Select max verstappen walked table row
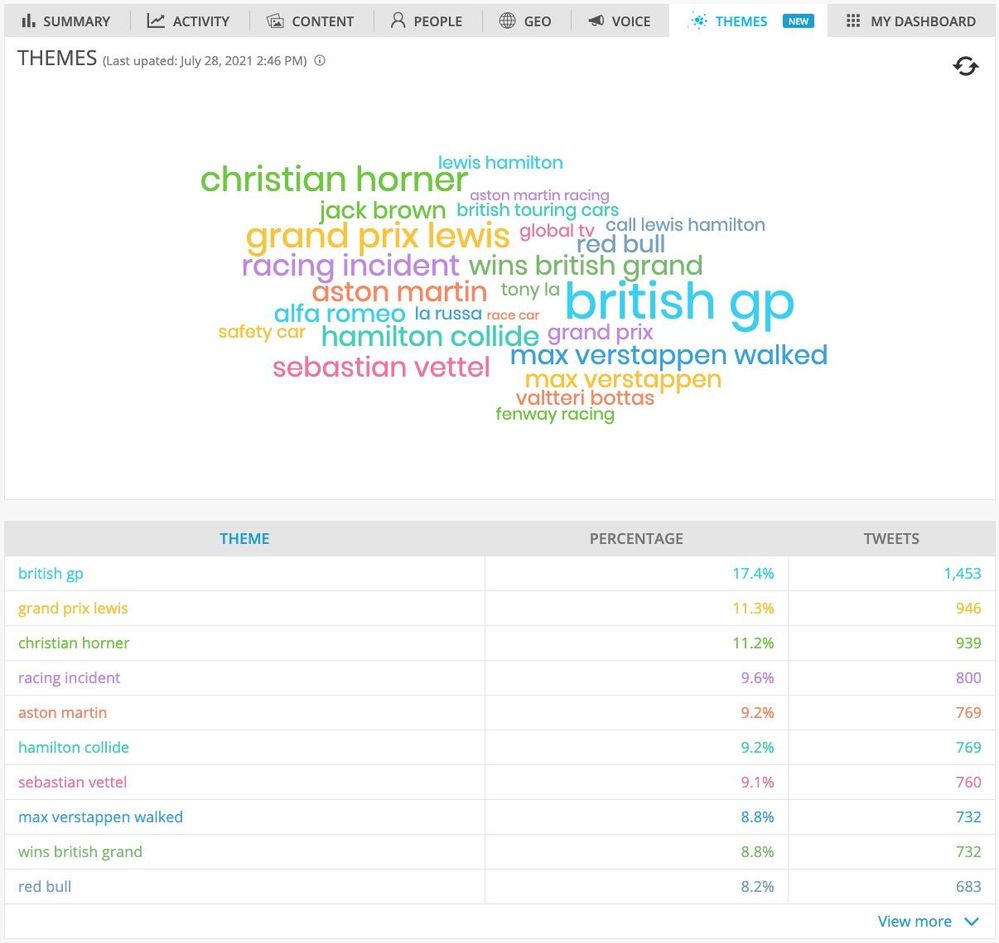Screen dimensions: 999x943 click(x=500, y=817)
